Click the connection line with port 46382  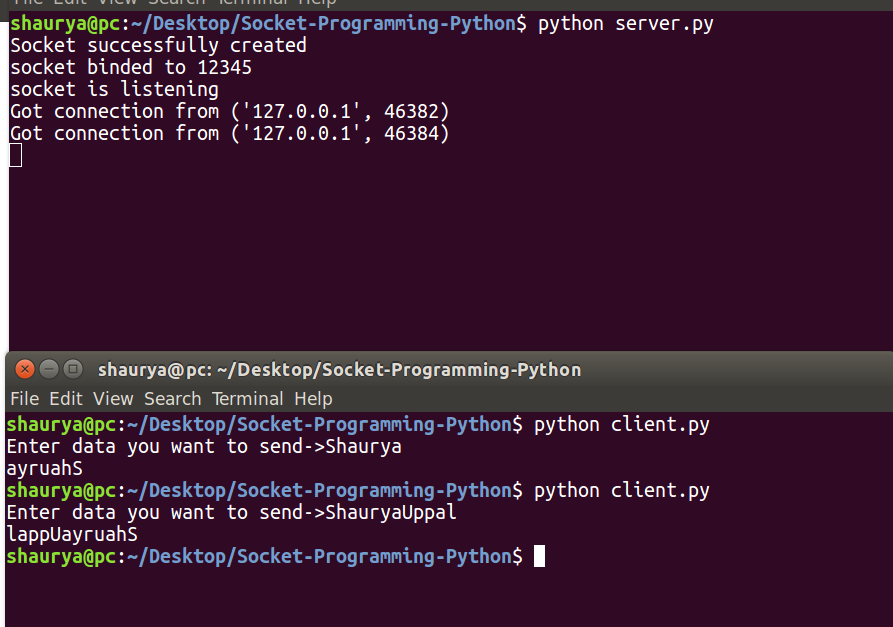(x=229, y=111)
